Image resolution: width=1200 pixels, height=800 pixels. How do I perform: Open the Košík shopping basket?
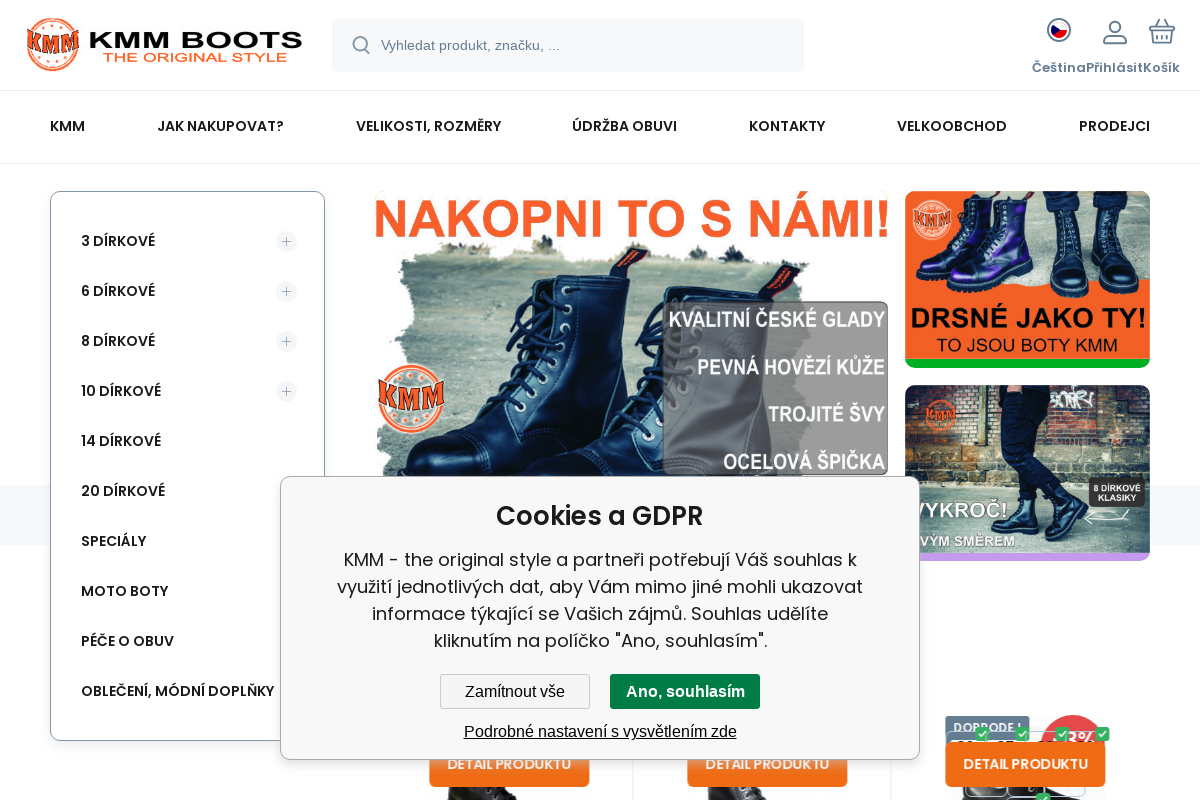1162,31
